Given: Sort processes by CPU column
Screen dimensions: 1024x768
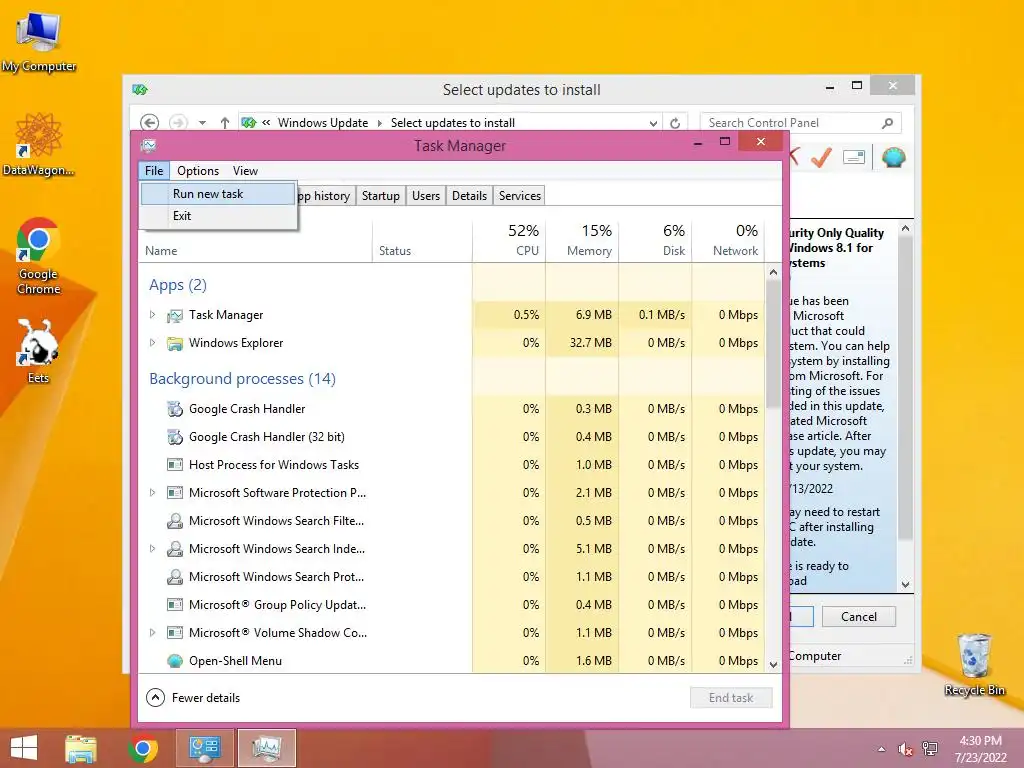Looking at the screenshot, I should tap(509, 240).
